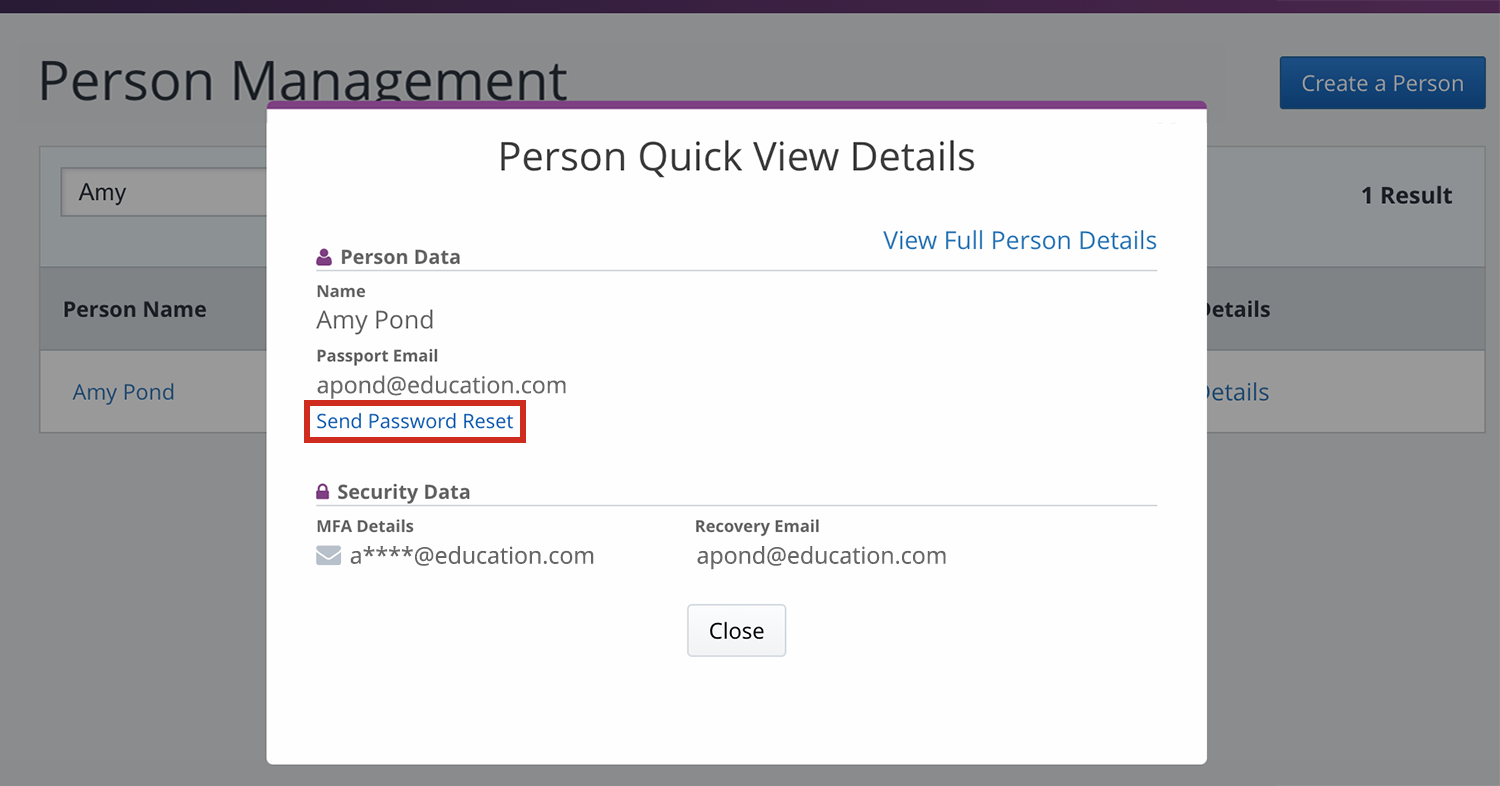Click the Security Data lock icon
1500x786 pixels.
pyautogui.click(x=323, y=492)
